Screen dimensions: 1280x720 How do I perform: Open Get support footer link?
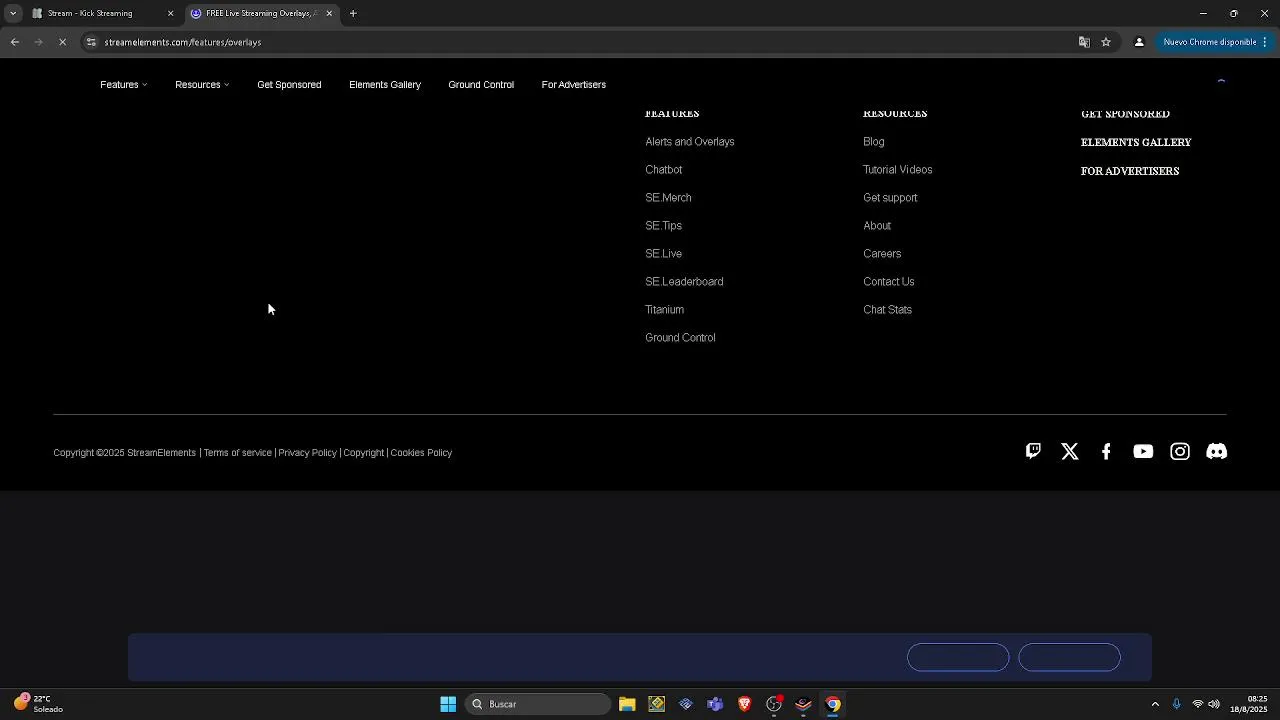(x=890, y=198)
